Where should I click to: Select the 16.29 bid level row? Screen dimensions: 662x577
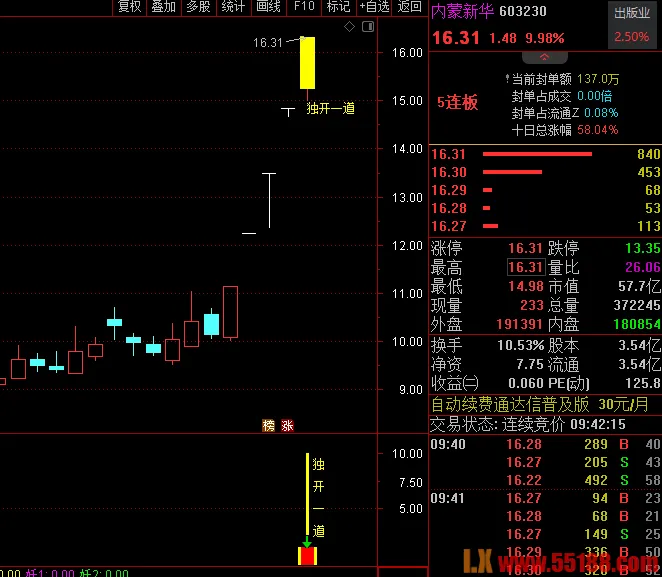point(545,190)
